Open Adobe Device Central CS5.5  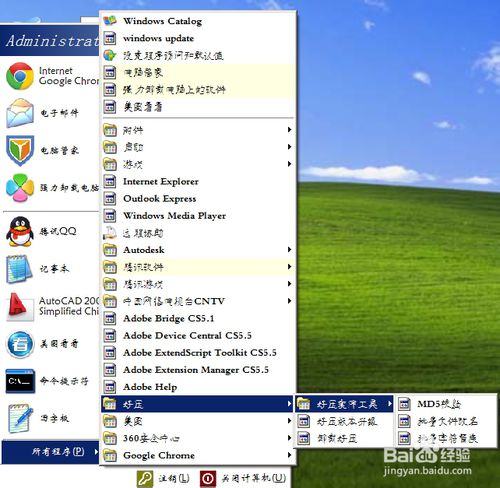point(199,335)
